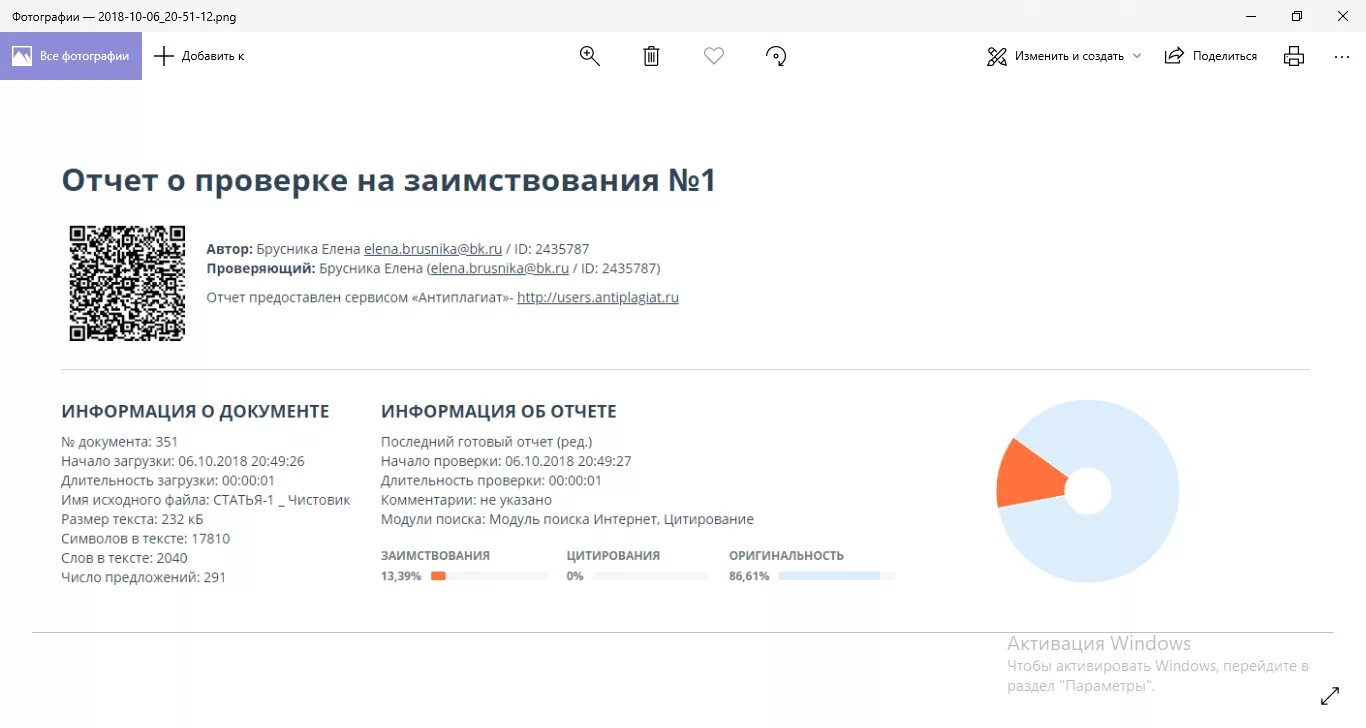Screen dimensions: 1366x728
Task: Click the ОРИГИНАЛЬНОСТЬ blue progress bar
Action: (x=836, y=576)
